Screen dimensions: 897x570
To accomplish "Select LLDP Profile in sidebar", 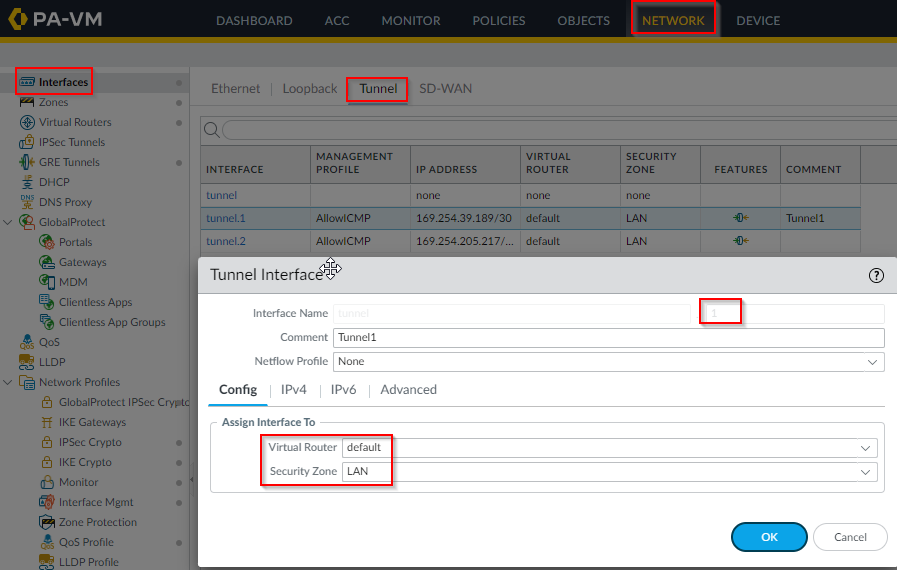I will [x=89, y=563].
